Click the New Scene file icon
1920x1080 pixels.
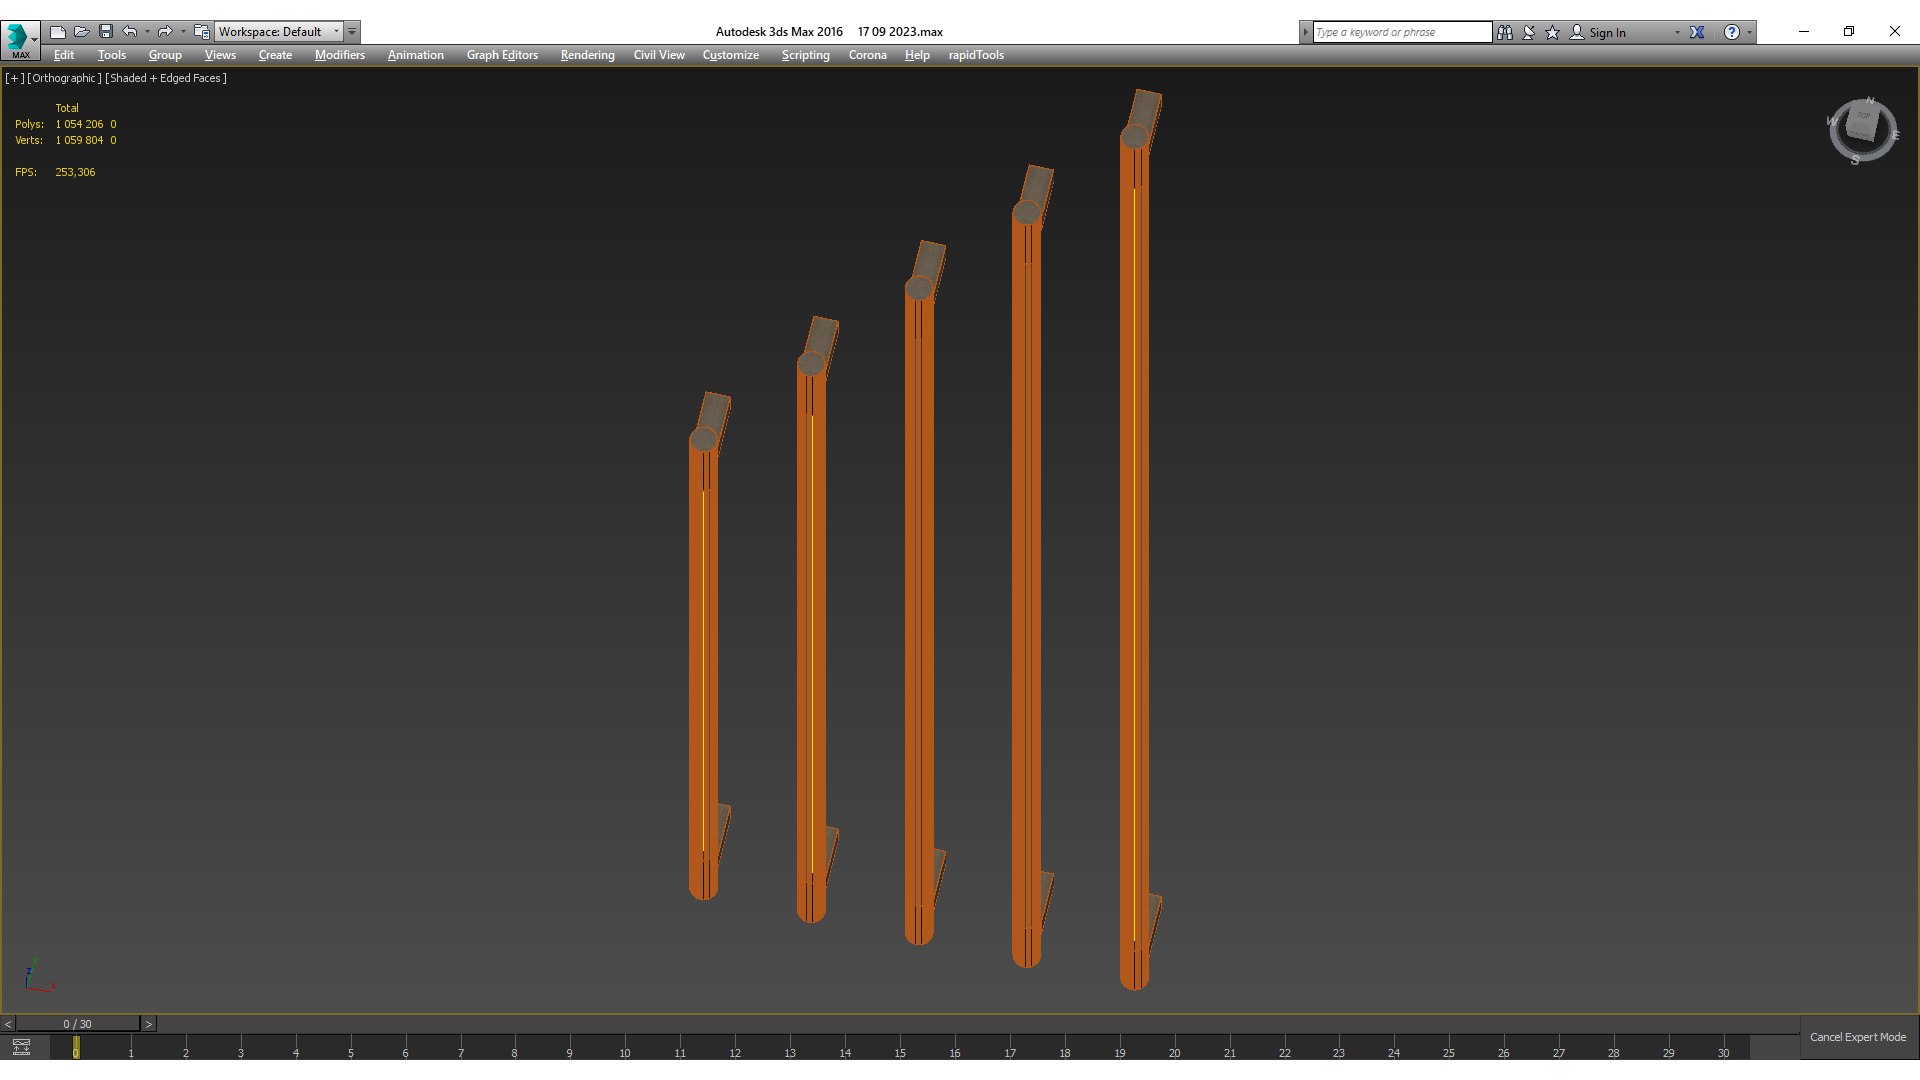[x=58, y=32]
